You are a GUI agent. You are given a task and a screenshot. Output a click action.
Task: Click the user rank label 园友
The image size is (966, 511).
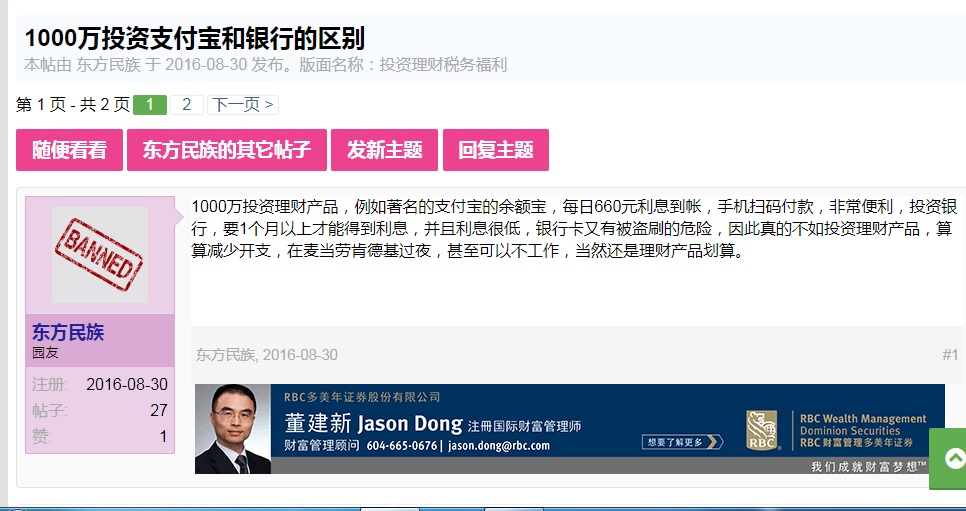pyautogui.click(x=45, y=353)
